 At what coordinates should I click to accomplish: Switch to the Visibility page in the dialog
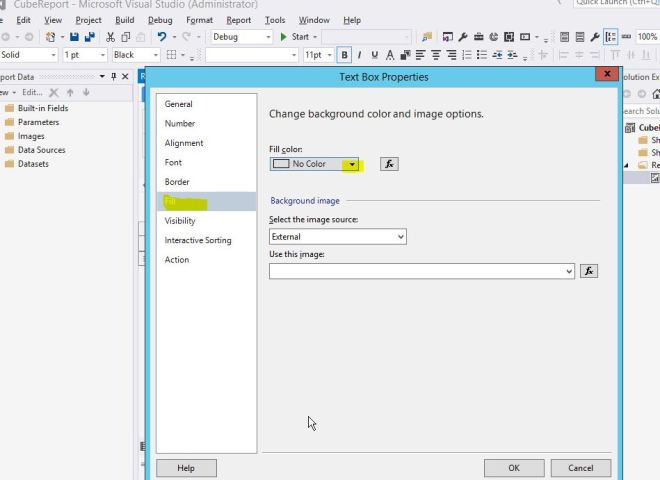point(180,221)
